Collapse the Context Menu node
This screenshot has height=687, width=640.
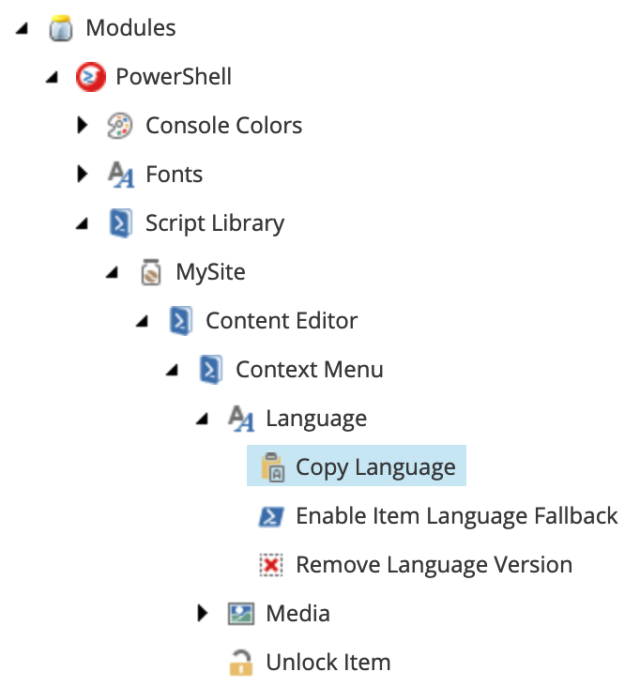pyautogui.click(x=172, y=371)
